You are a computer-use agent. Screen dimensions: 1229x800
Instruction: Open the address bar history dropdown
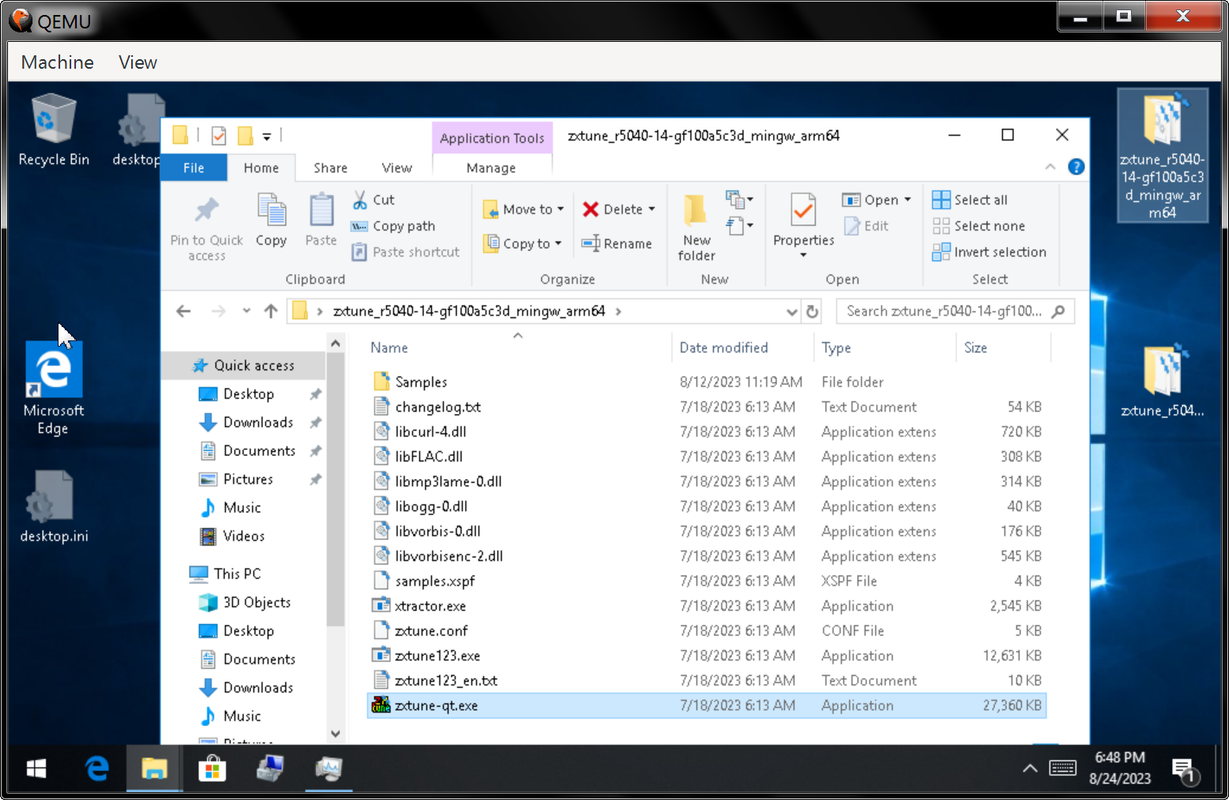coord(792,311)
